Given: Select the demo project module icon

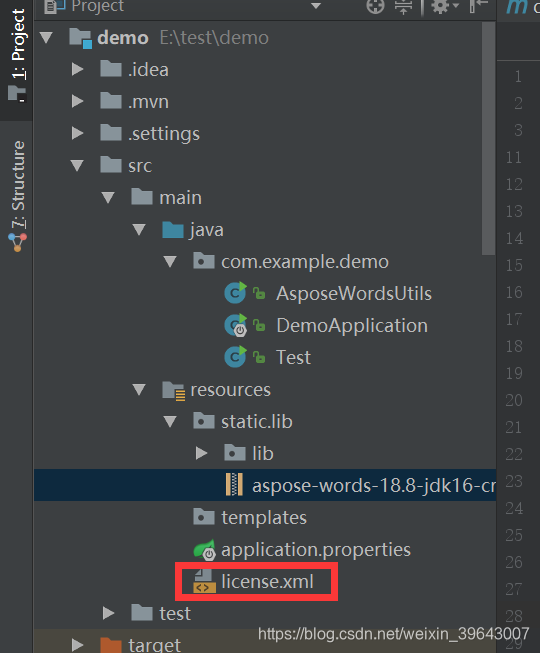Looking at the screenshot, I should click(81, 38).
